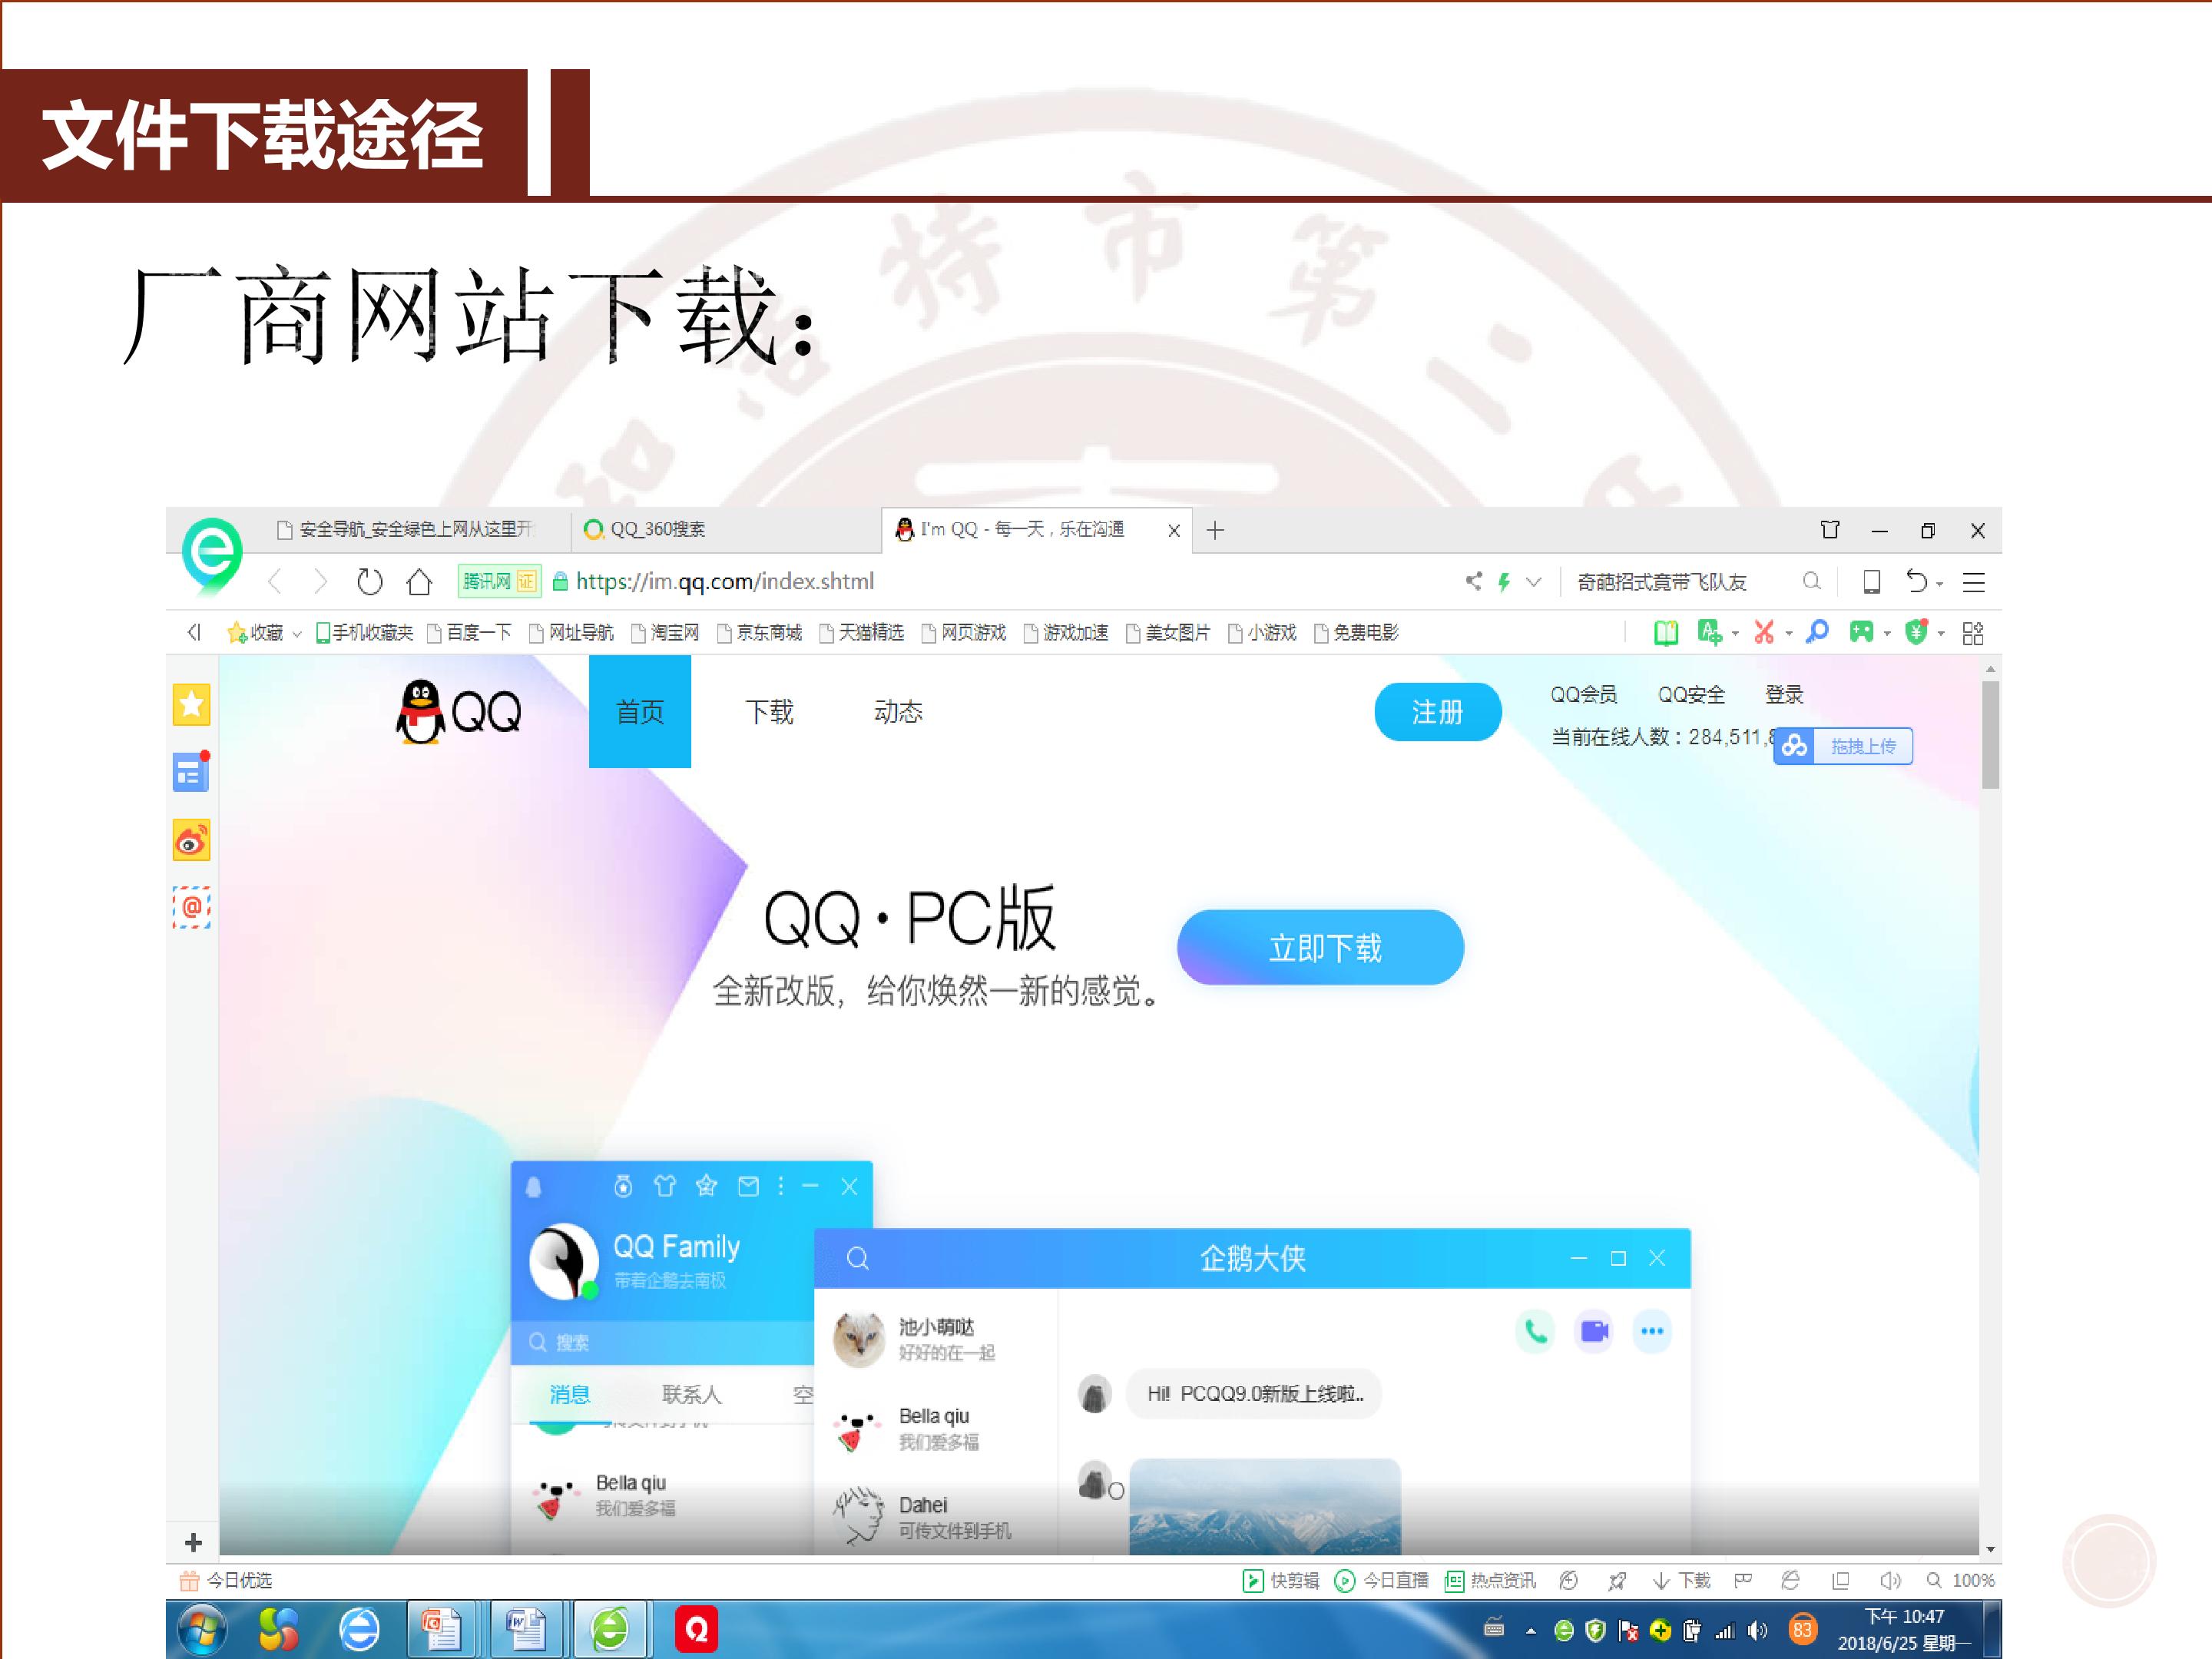The width and height of the screenshot is (2212, 1659).
Task: Open the 下载 manager in status bar
Action: [x=1681, y=1580]
